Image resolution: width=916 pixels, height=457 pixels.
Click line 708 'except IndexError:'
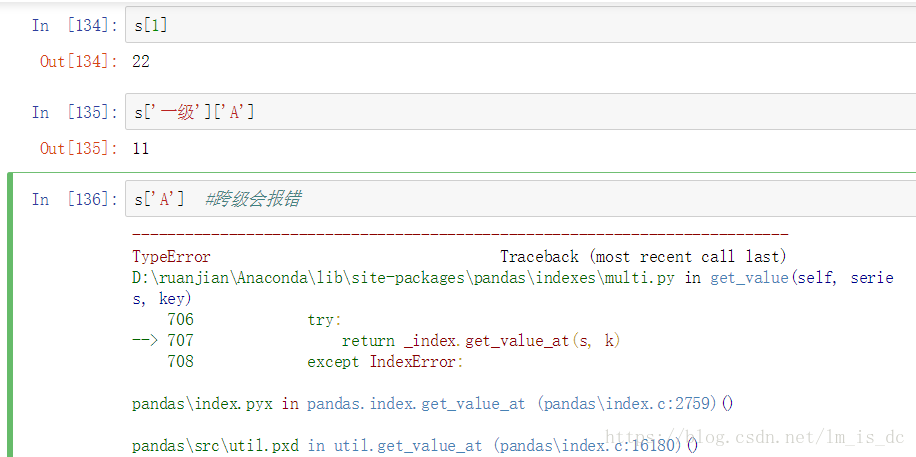[x=315, y=362]
